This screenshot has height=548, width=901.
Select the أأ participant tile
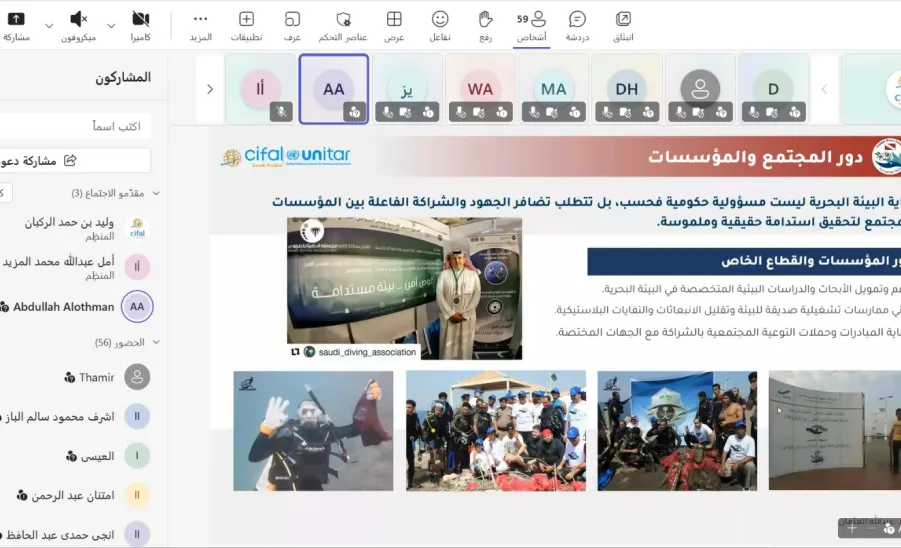pyautogui.click(x=261, y=89)
